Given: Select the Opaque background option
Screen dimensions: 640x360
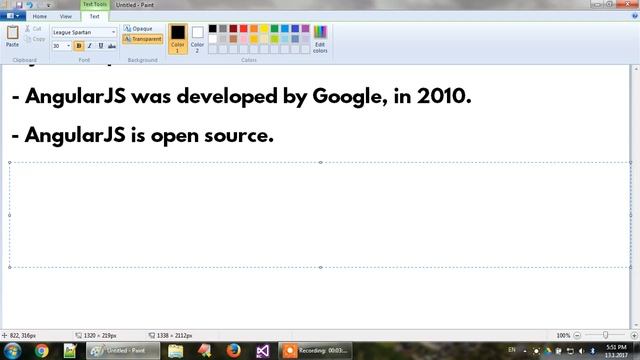Looking at the screenshot, I should coord(138,29).
